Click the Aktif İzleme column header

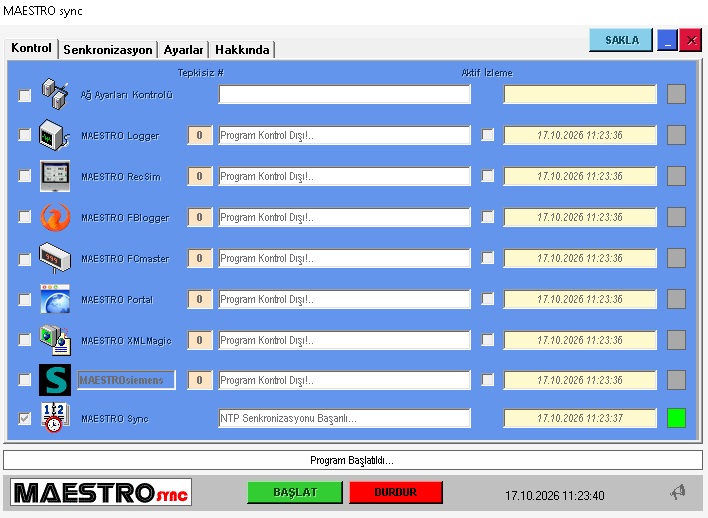click(487, 73)
